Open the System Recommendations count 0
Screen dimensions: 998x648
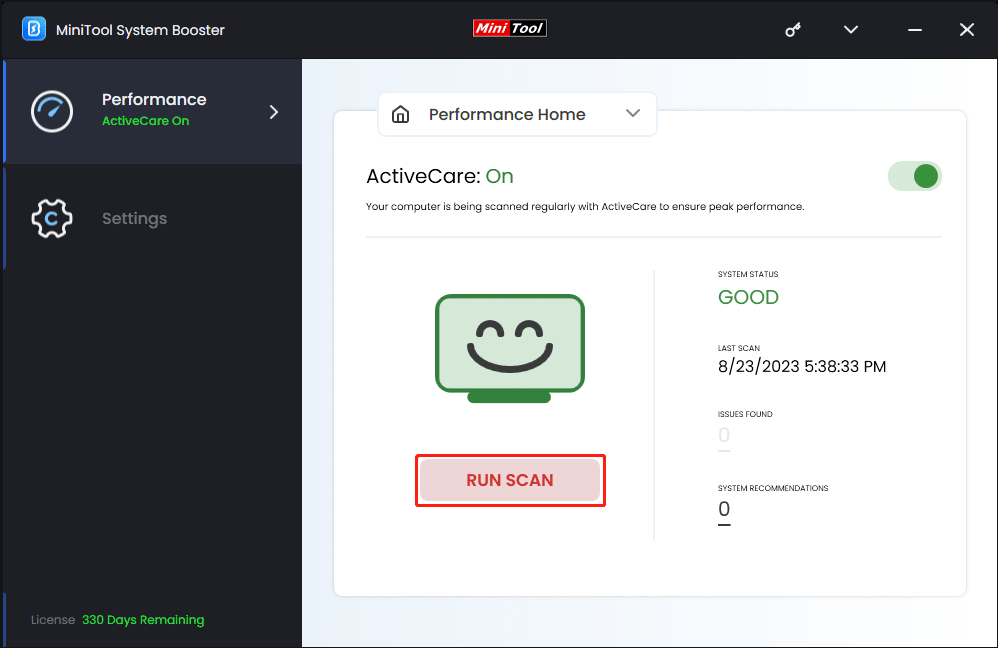[724, 509]
